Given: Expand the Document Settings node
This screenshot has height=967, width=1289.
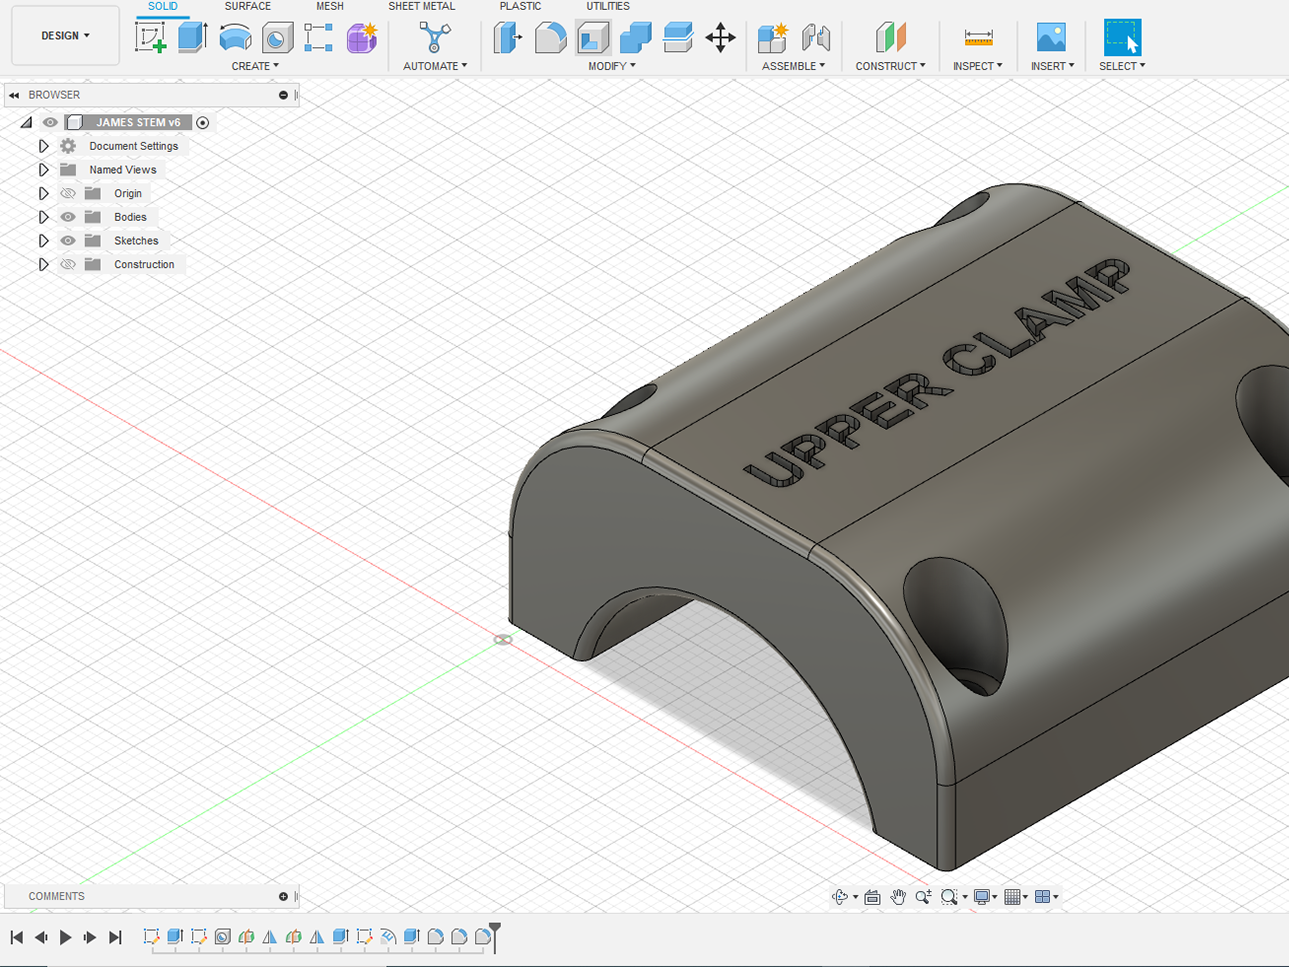Looking at the screenshot, I should point(43,146).
